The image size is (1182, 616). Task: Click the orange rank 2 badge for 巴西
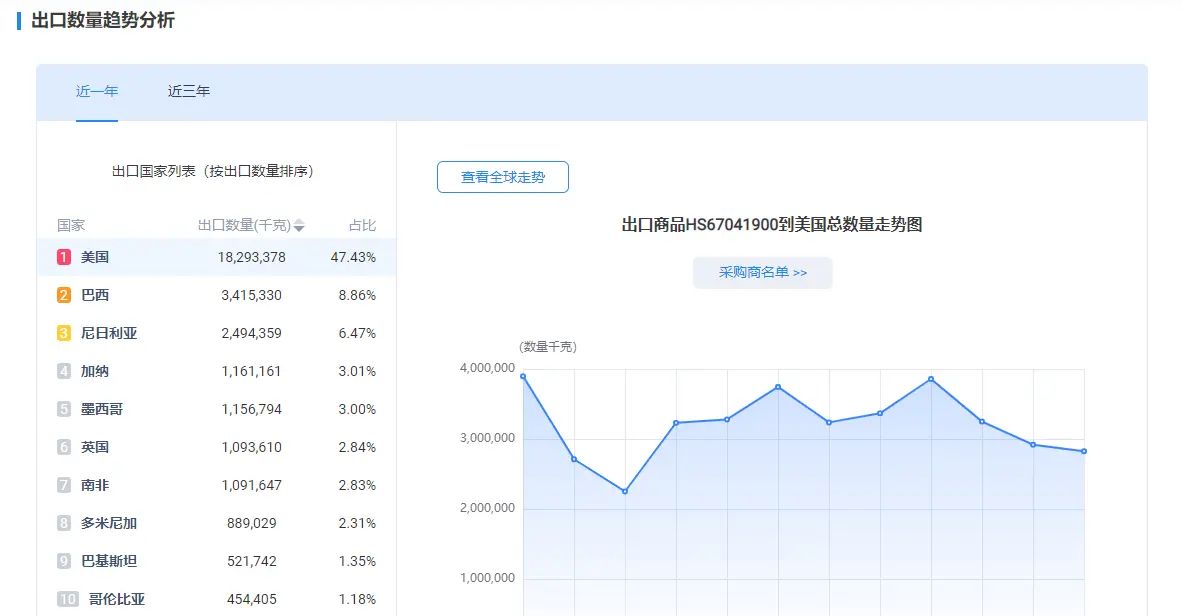click(x=62, y=295)
